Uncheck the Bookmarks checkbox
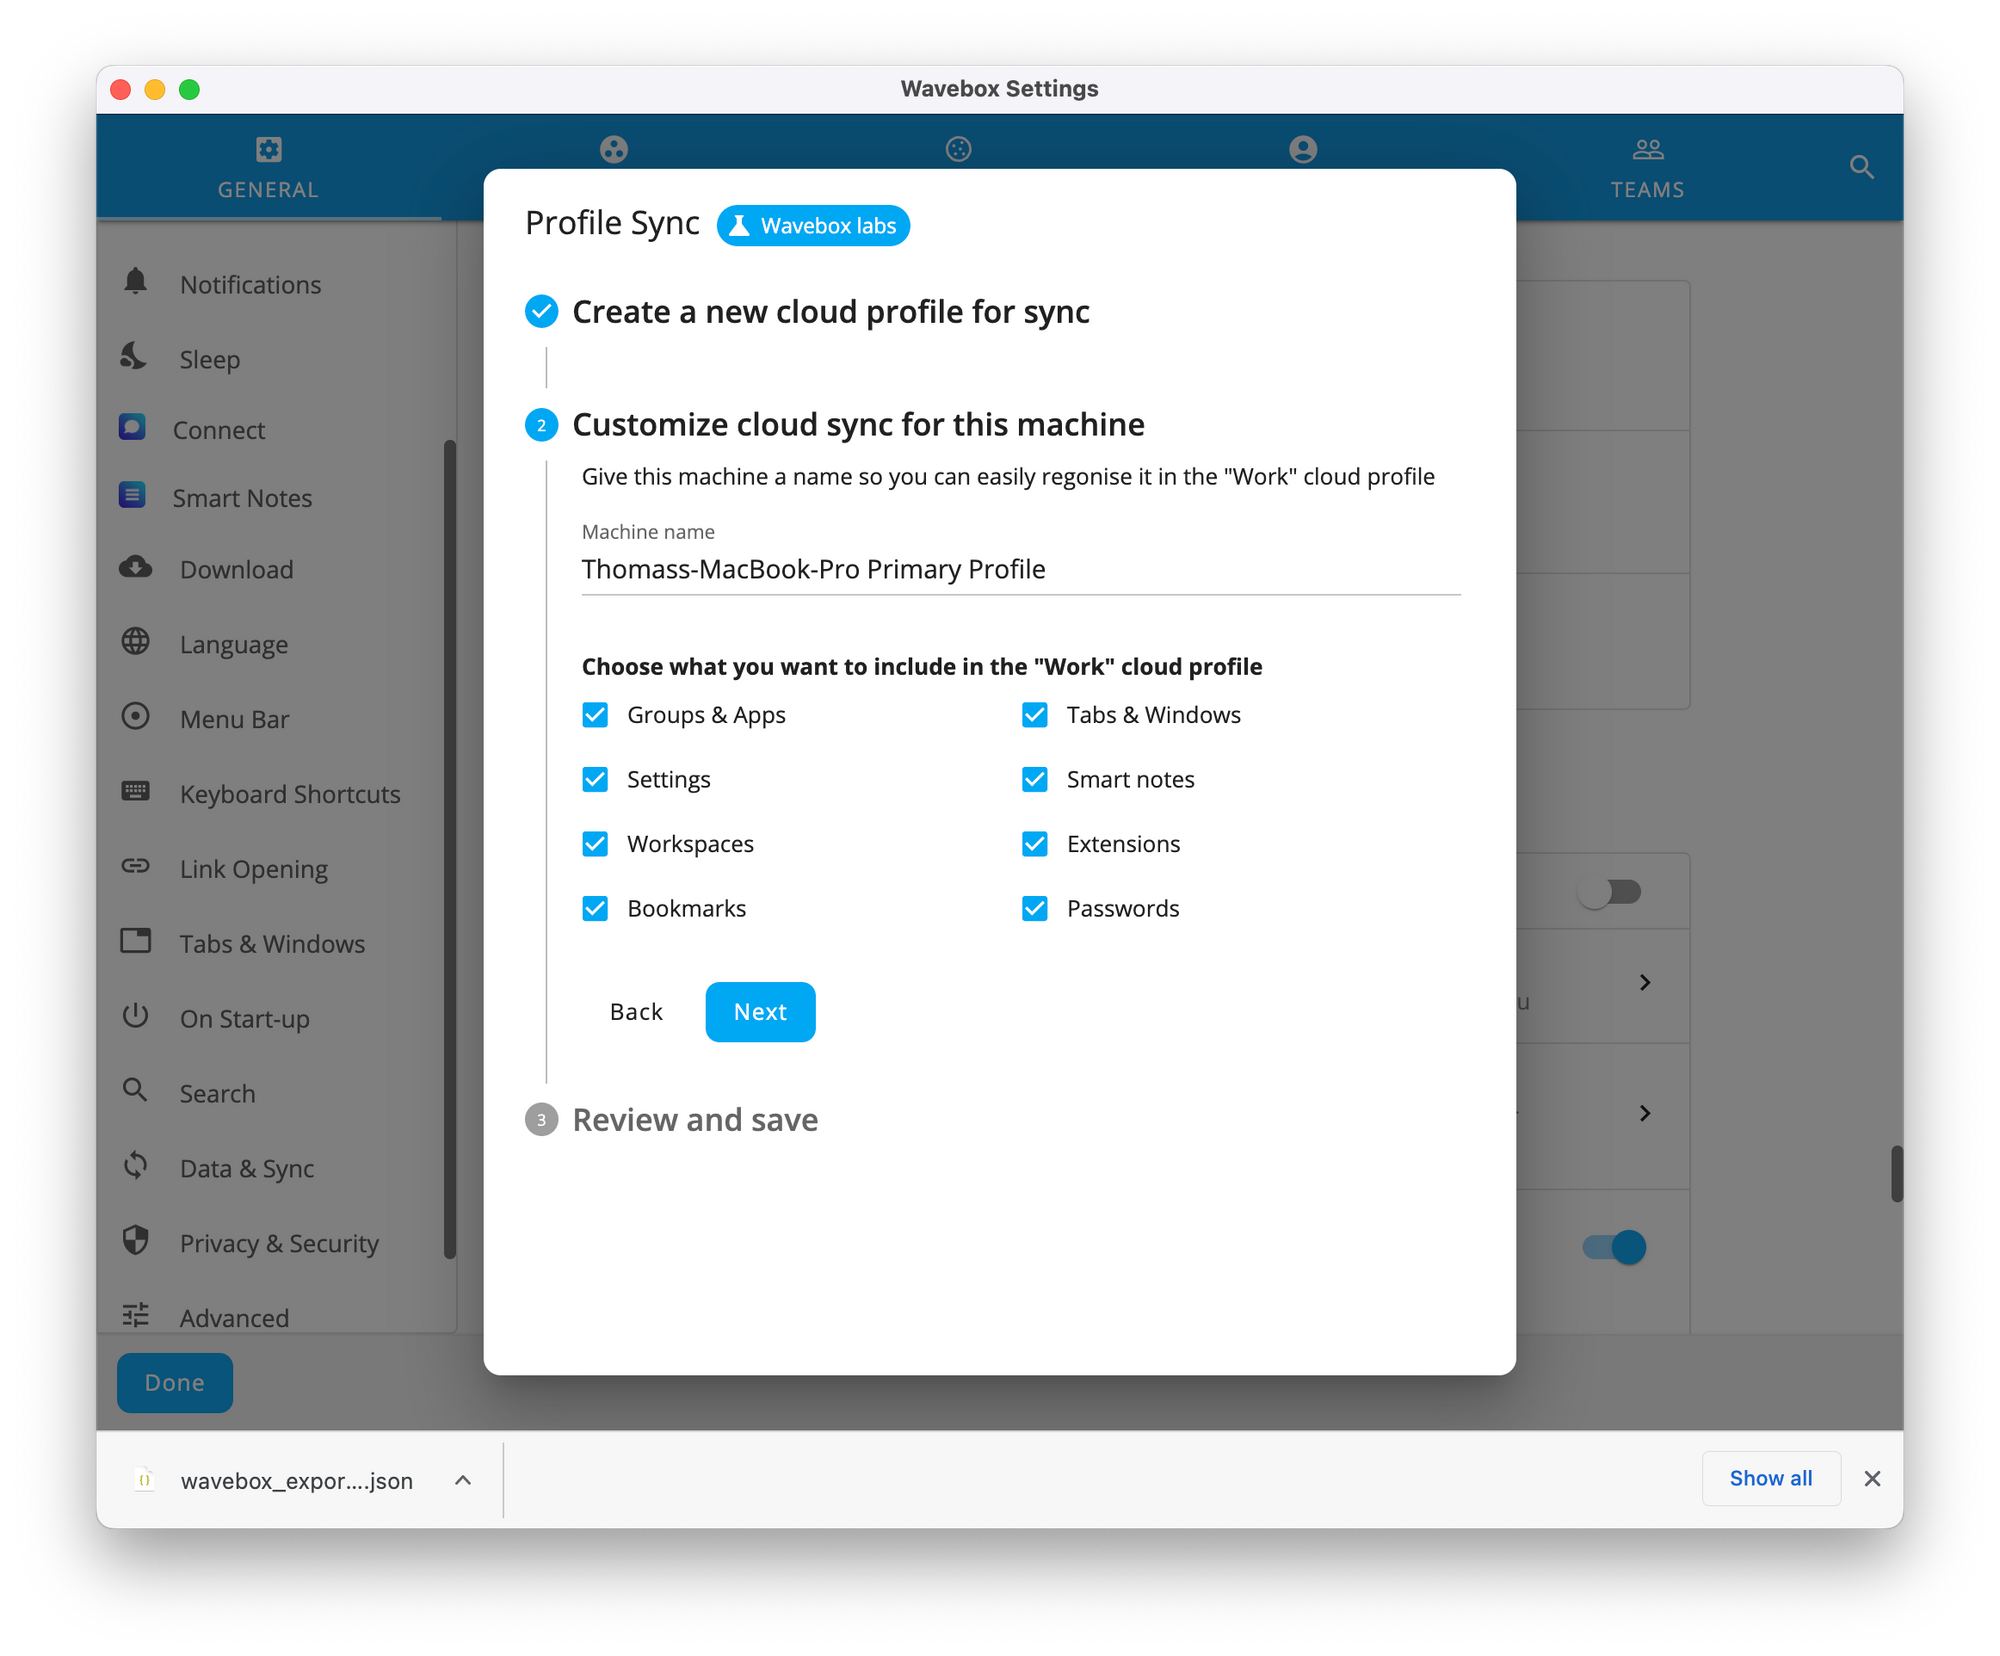The image size is (2000, 1656). click(595, 909)
